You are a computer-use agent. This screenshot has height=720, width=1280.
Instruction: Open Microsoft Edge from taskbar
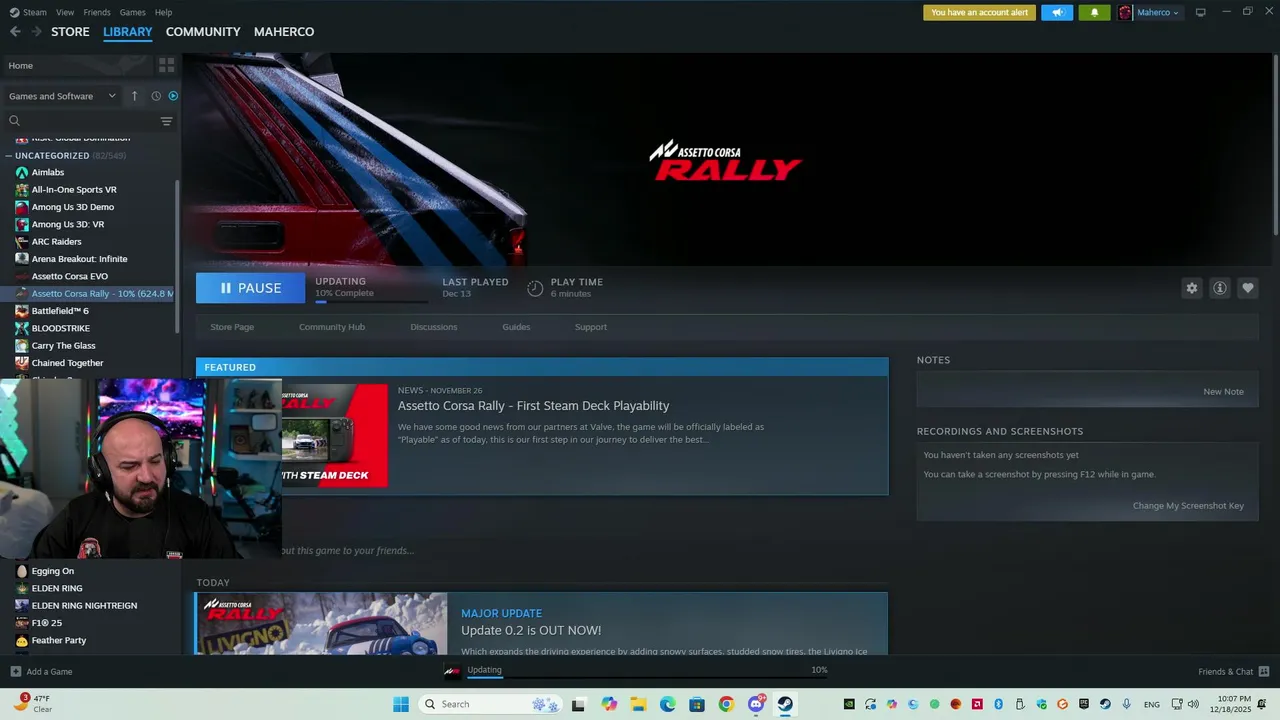pos(667,704)
